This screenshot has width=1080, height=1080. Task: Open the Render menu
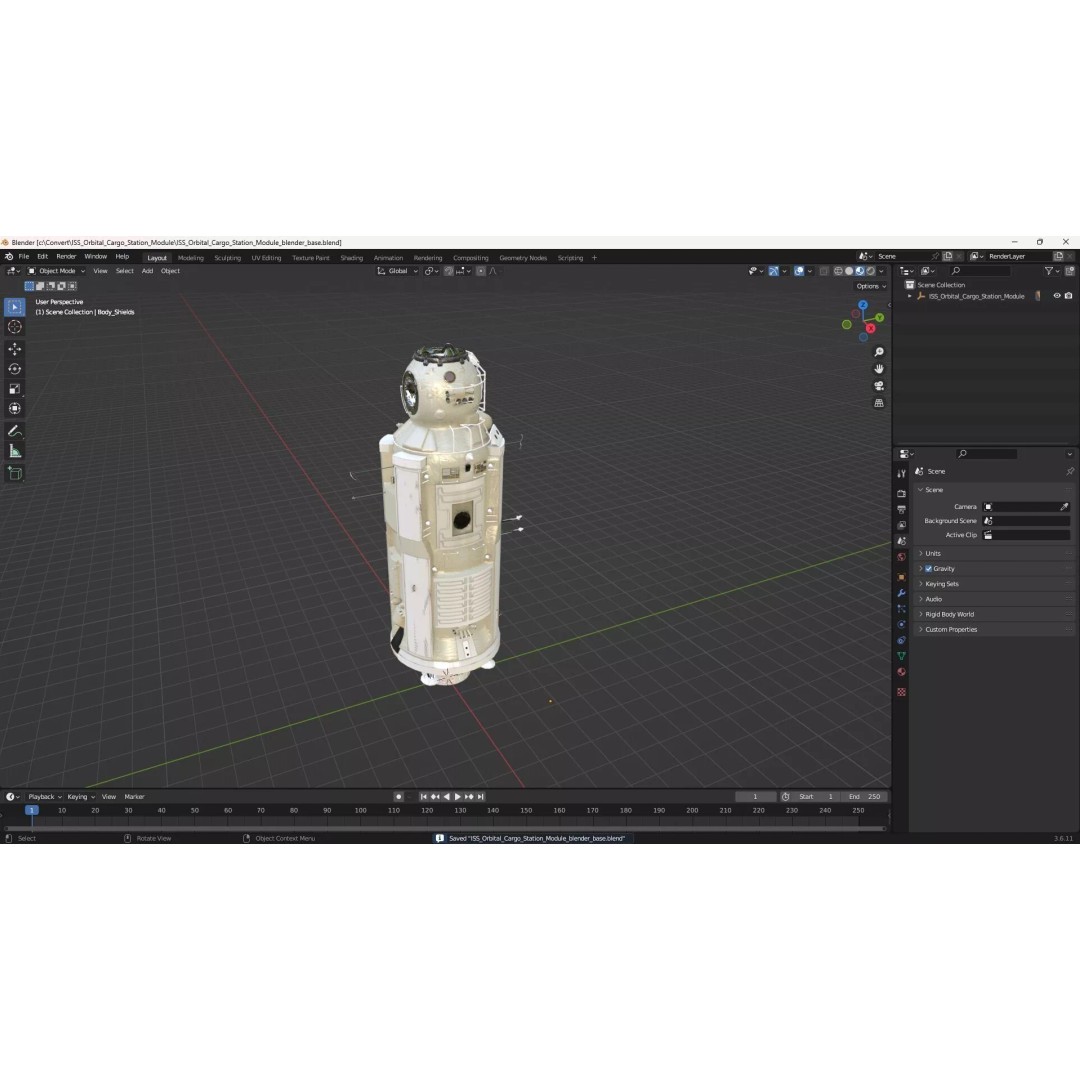[66, 257]
